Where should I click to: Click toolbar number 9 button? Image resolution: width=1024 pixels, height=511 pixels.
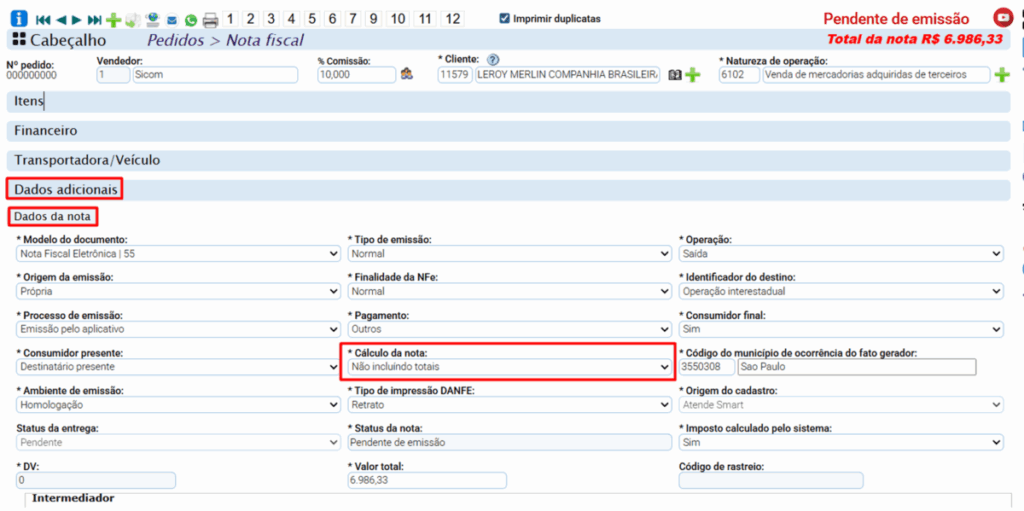tap(373, 19)
